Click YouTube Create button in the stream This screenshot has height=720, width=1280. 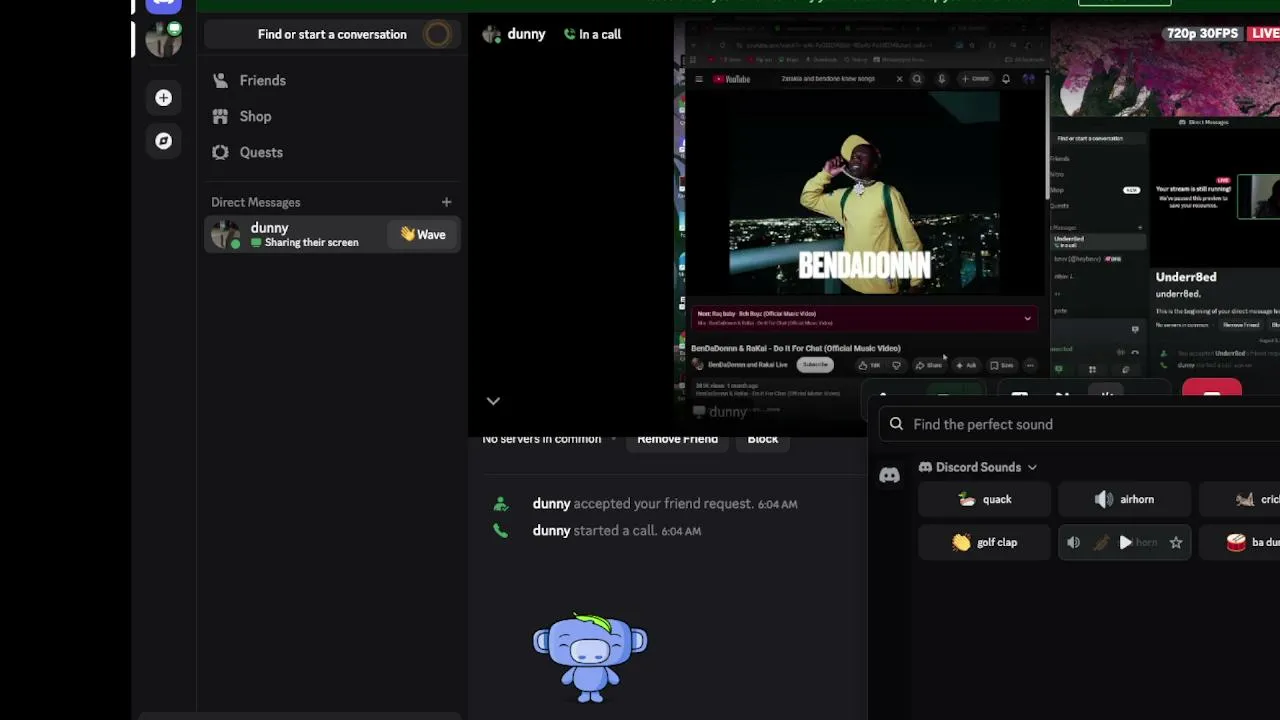975,79
